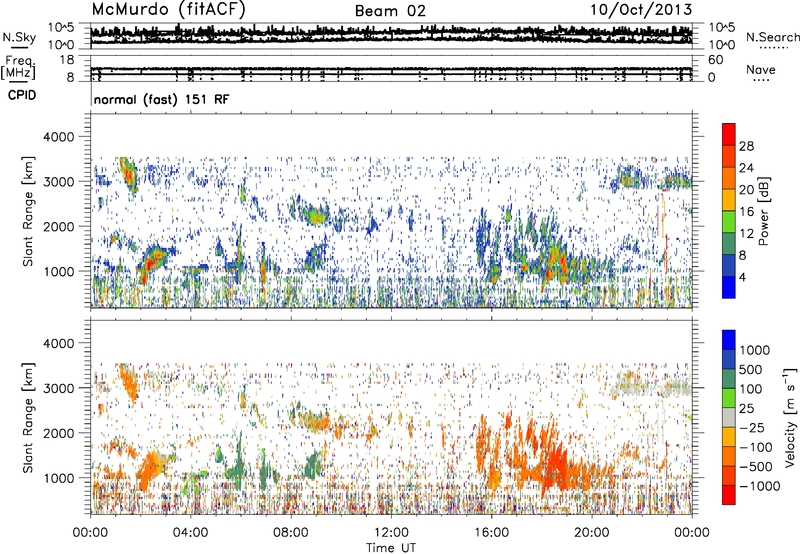Click the 16:00 time tick label

[491, 533]
